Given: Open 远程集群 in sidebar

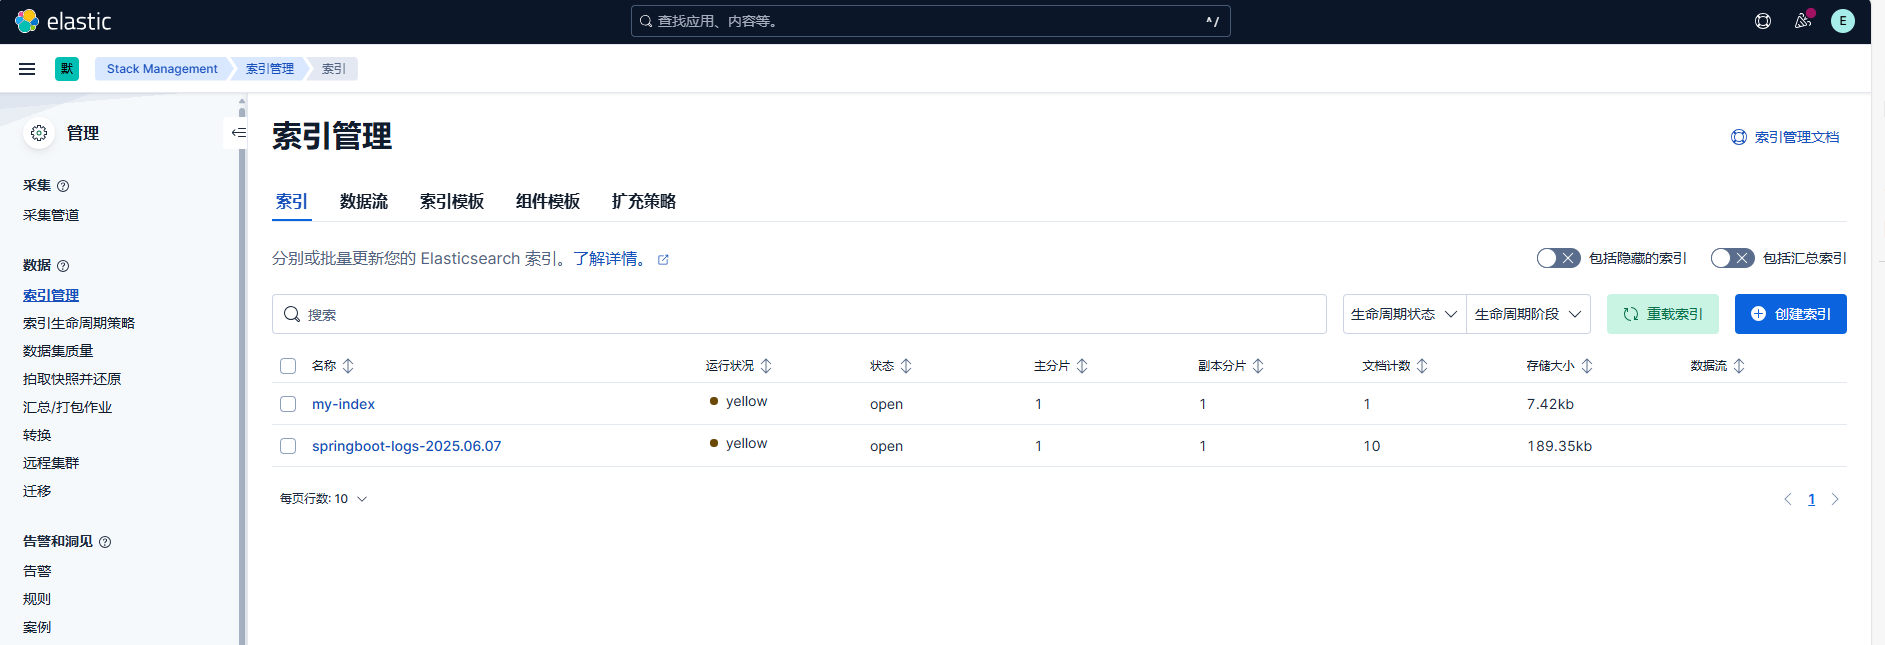Looking at the screenshot, I should pos(51,464).
